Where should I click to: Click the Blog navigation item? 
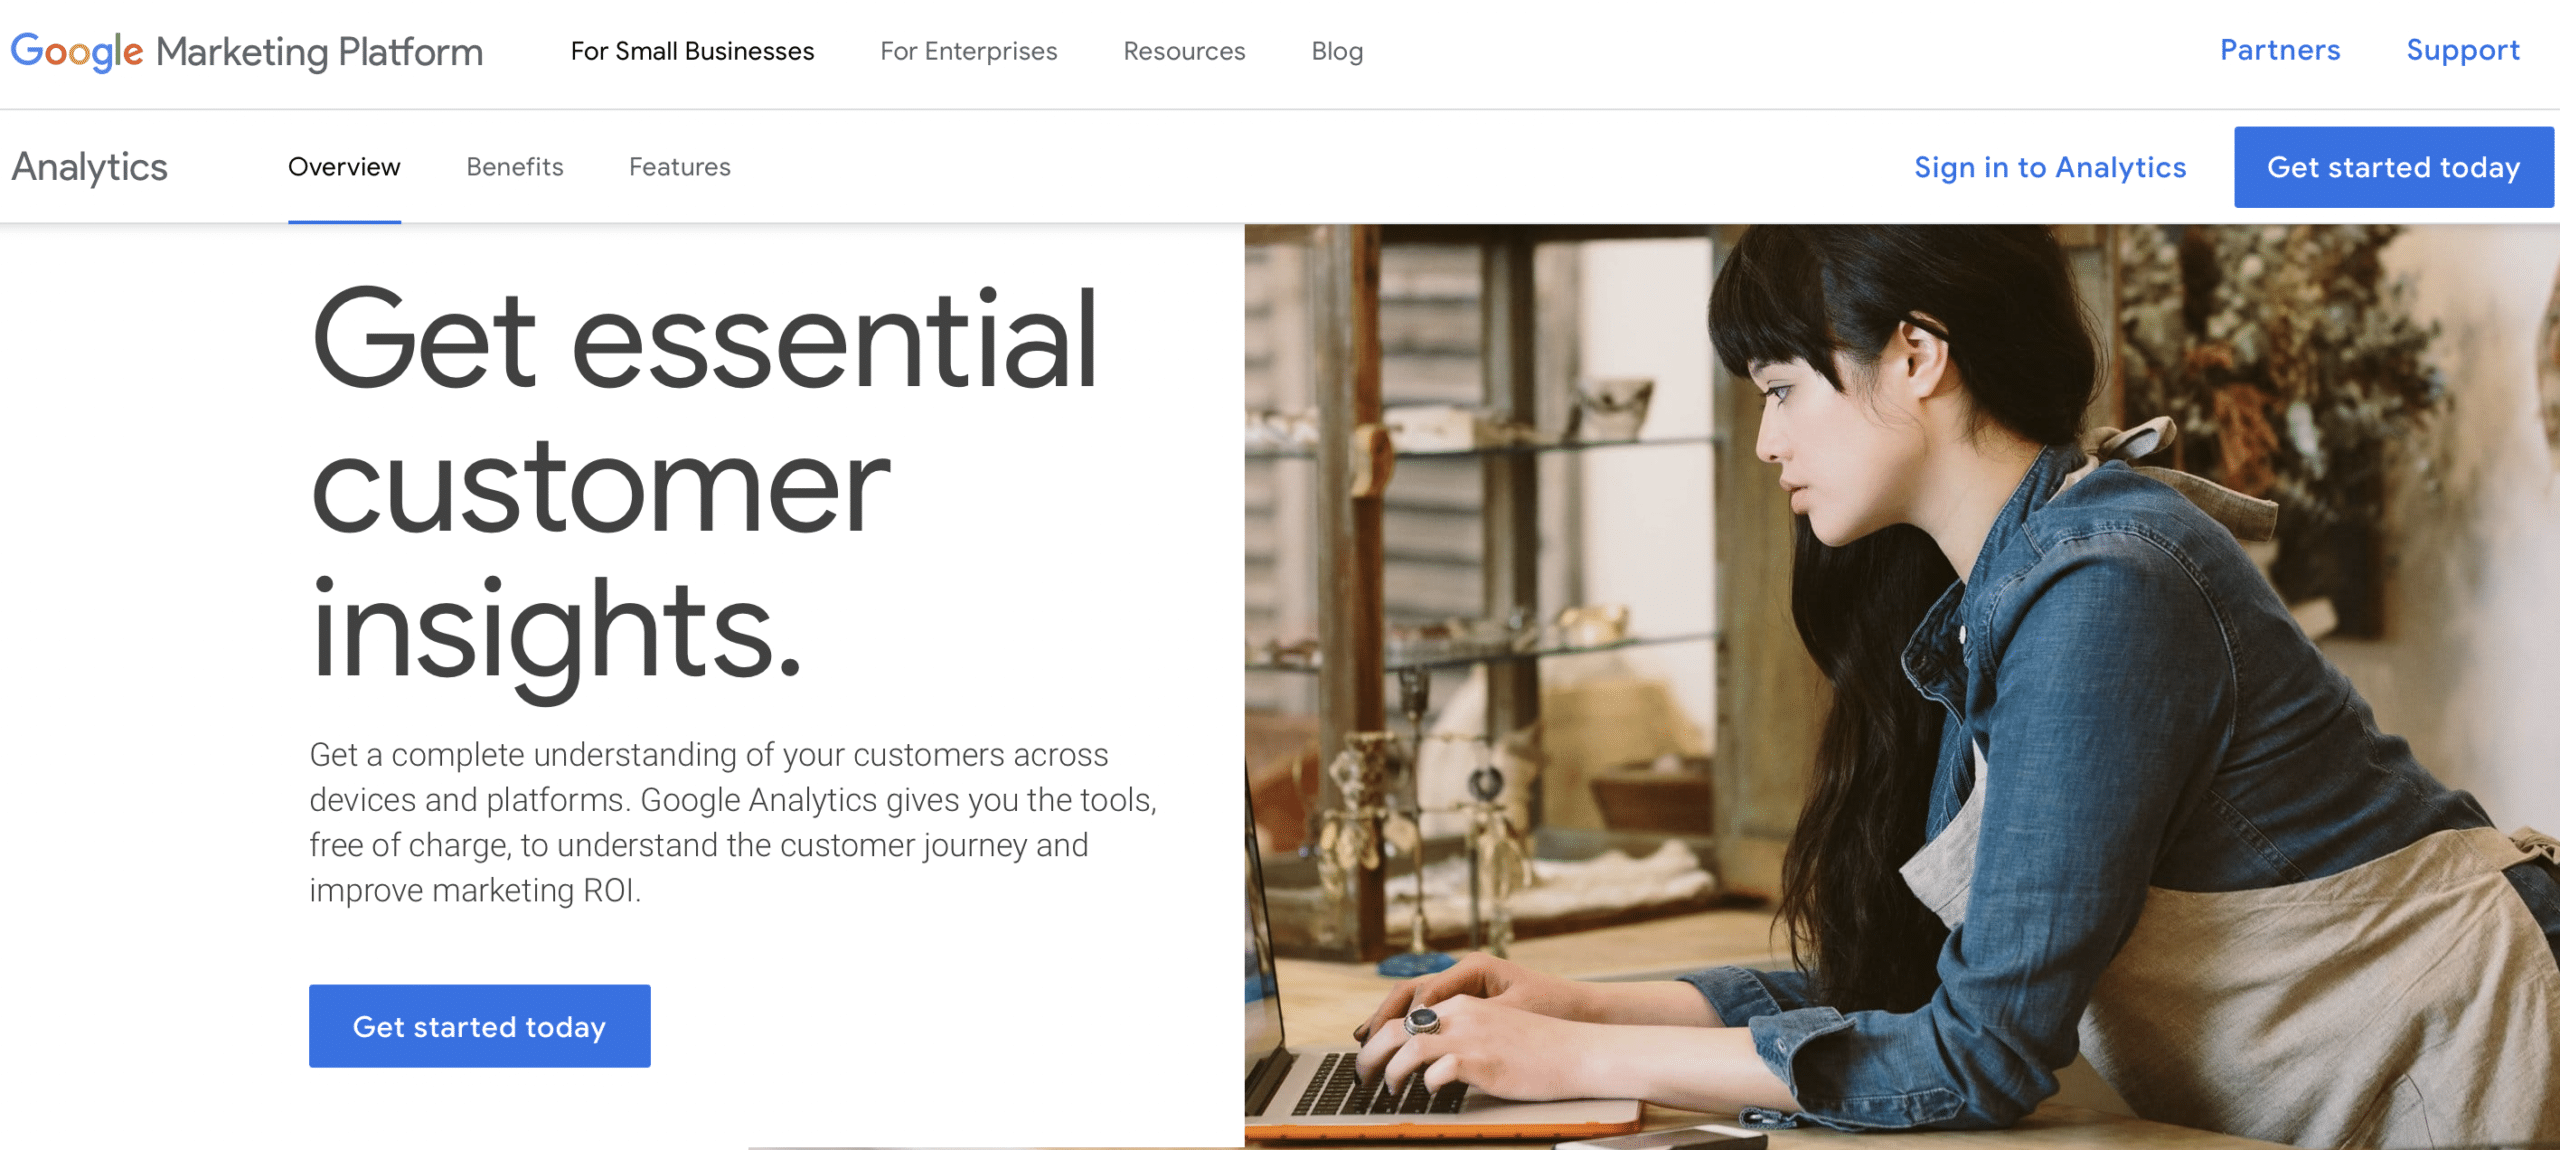pos(1339,49)
